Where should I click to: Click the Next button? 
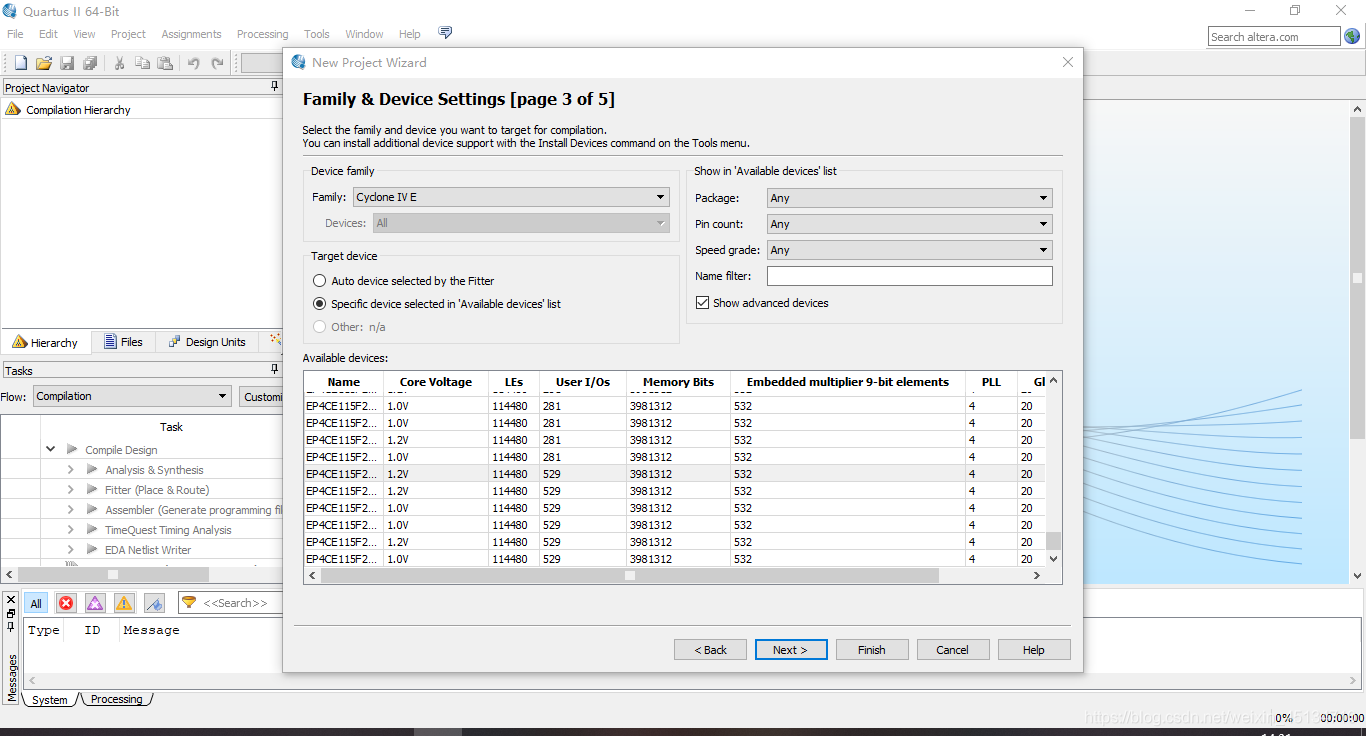(791, 650)
